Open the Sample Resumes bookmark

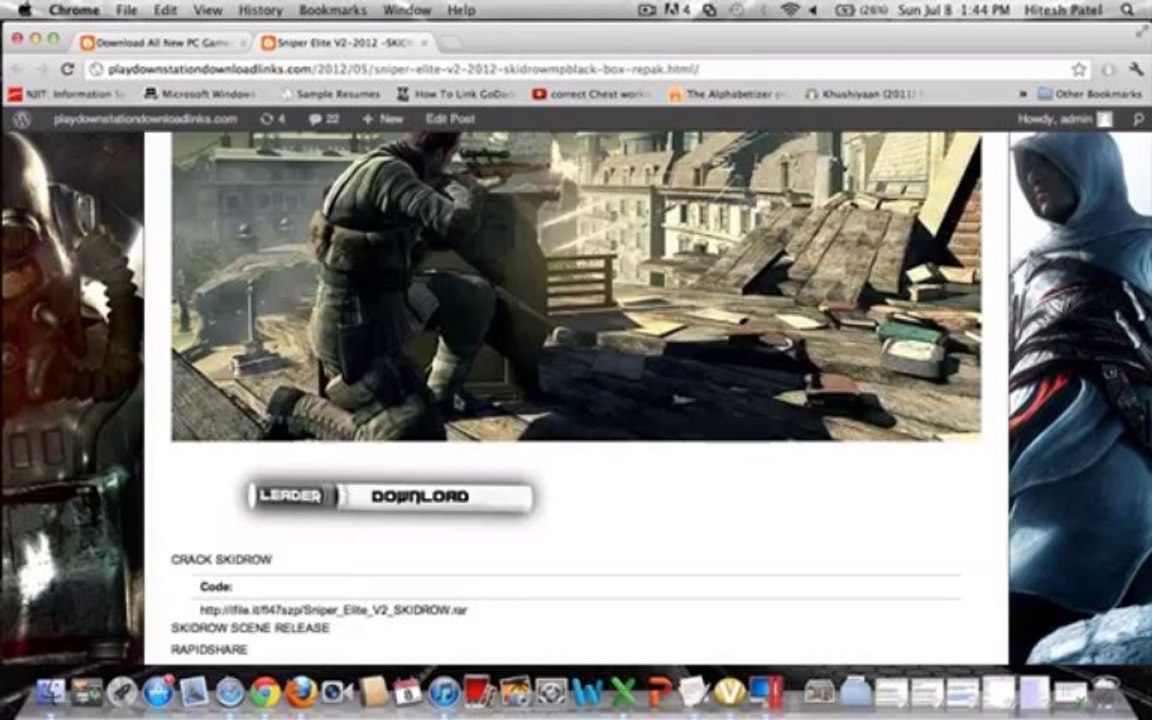[330, 94]
